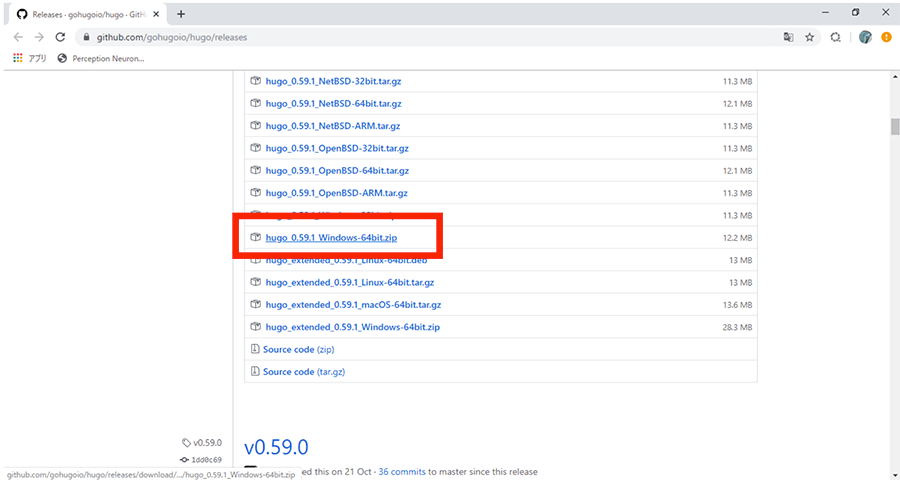Screen dimensions: 900x481
Task: Click file-zip icon beside Source code (zip)
Action: pyautogui.click(x=255, y=349)
